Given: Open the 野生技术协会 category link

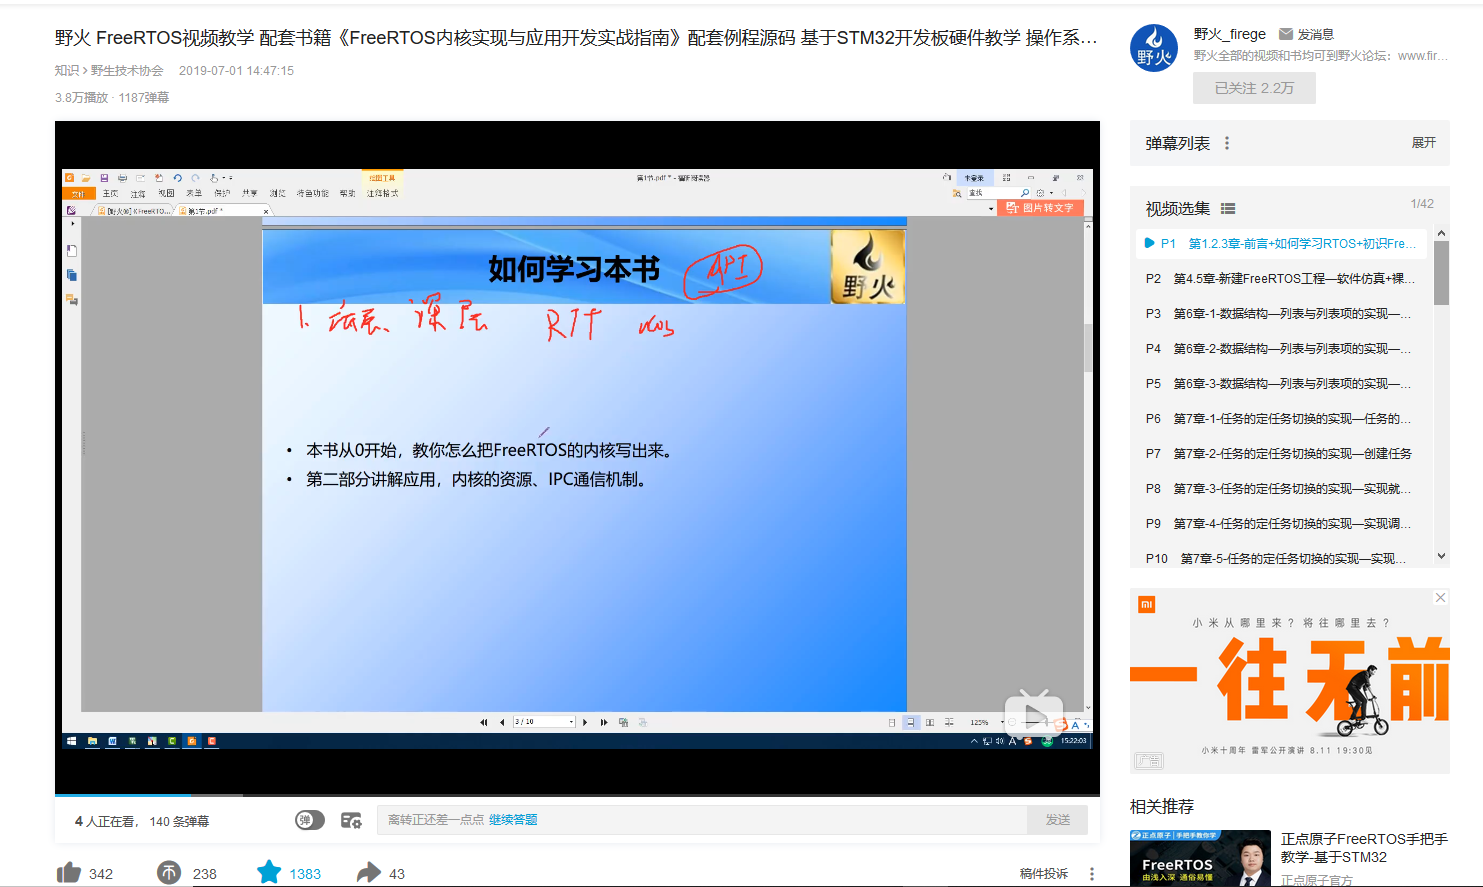Looking at the screenshot, I should (127, 71).
